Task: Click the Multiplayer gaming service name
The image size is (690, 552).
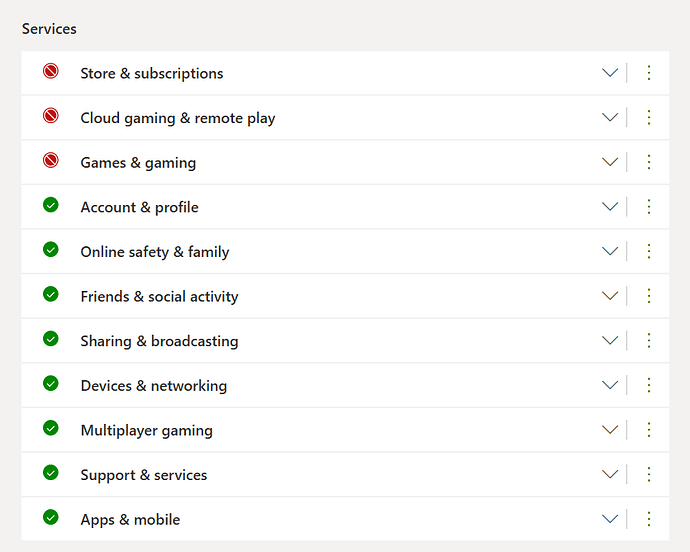Action: [x=146, y=430]
